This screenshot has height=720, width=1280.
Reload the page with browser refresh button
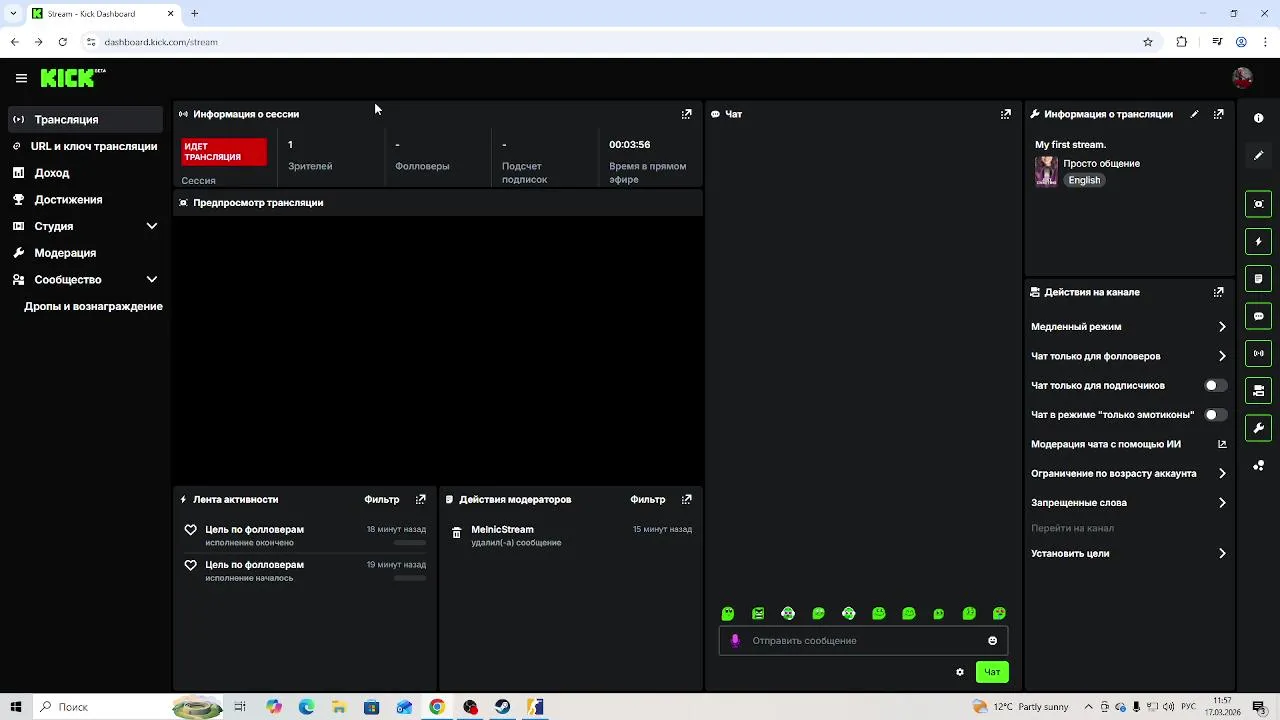[x=62, y=42]
